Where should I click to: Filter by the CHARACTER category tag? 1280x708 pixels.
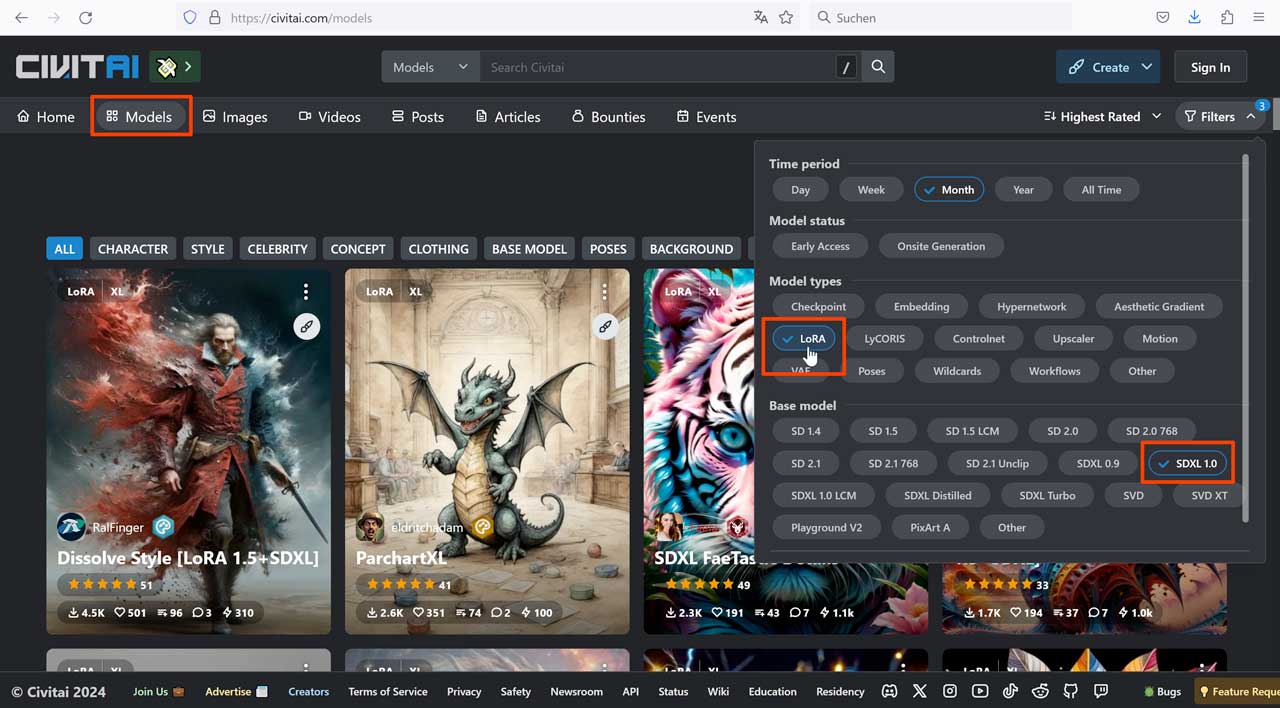coord(133,249)
